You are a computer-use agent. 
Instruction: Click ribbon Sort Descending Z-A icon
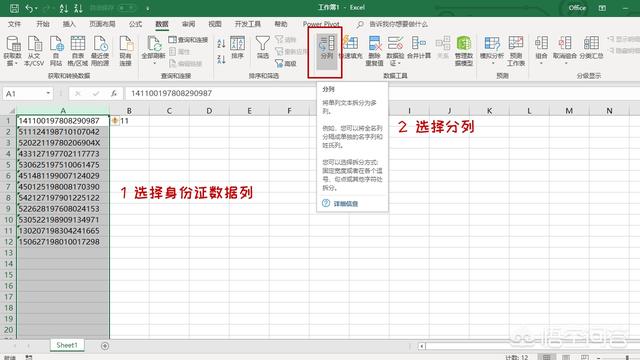click(221, 59)
